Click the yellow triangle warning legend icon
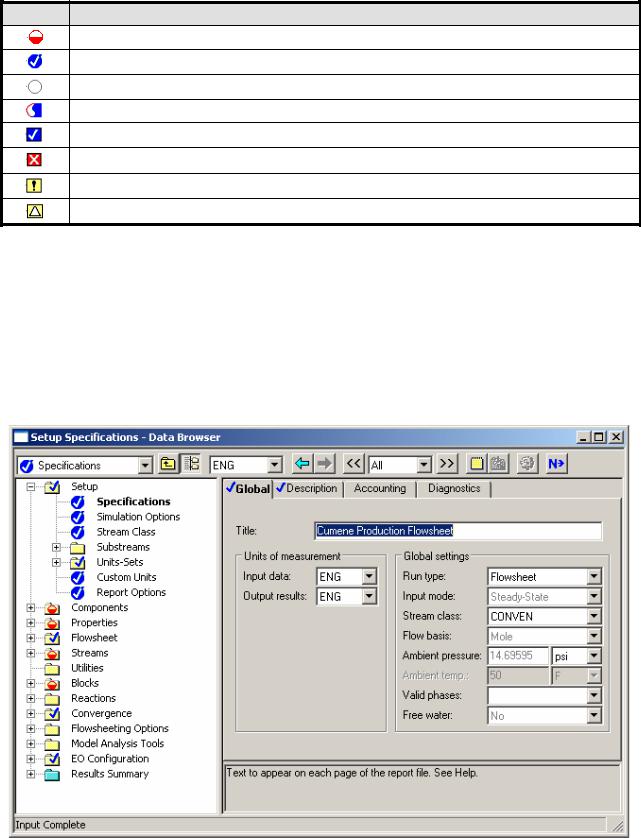Image resolution: width=641 pixels, height=838 pixels. coord(35,211)
